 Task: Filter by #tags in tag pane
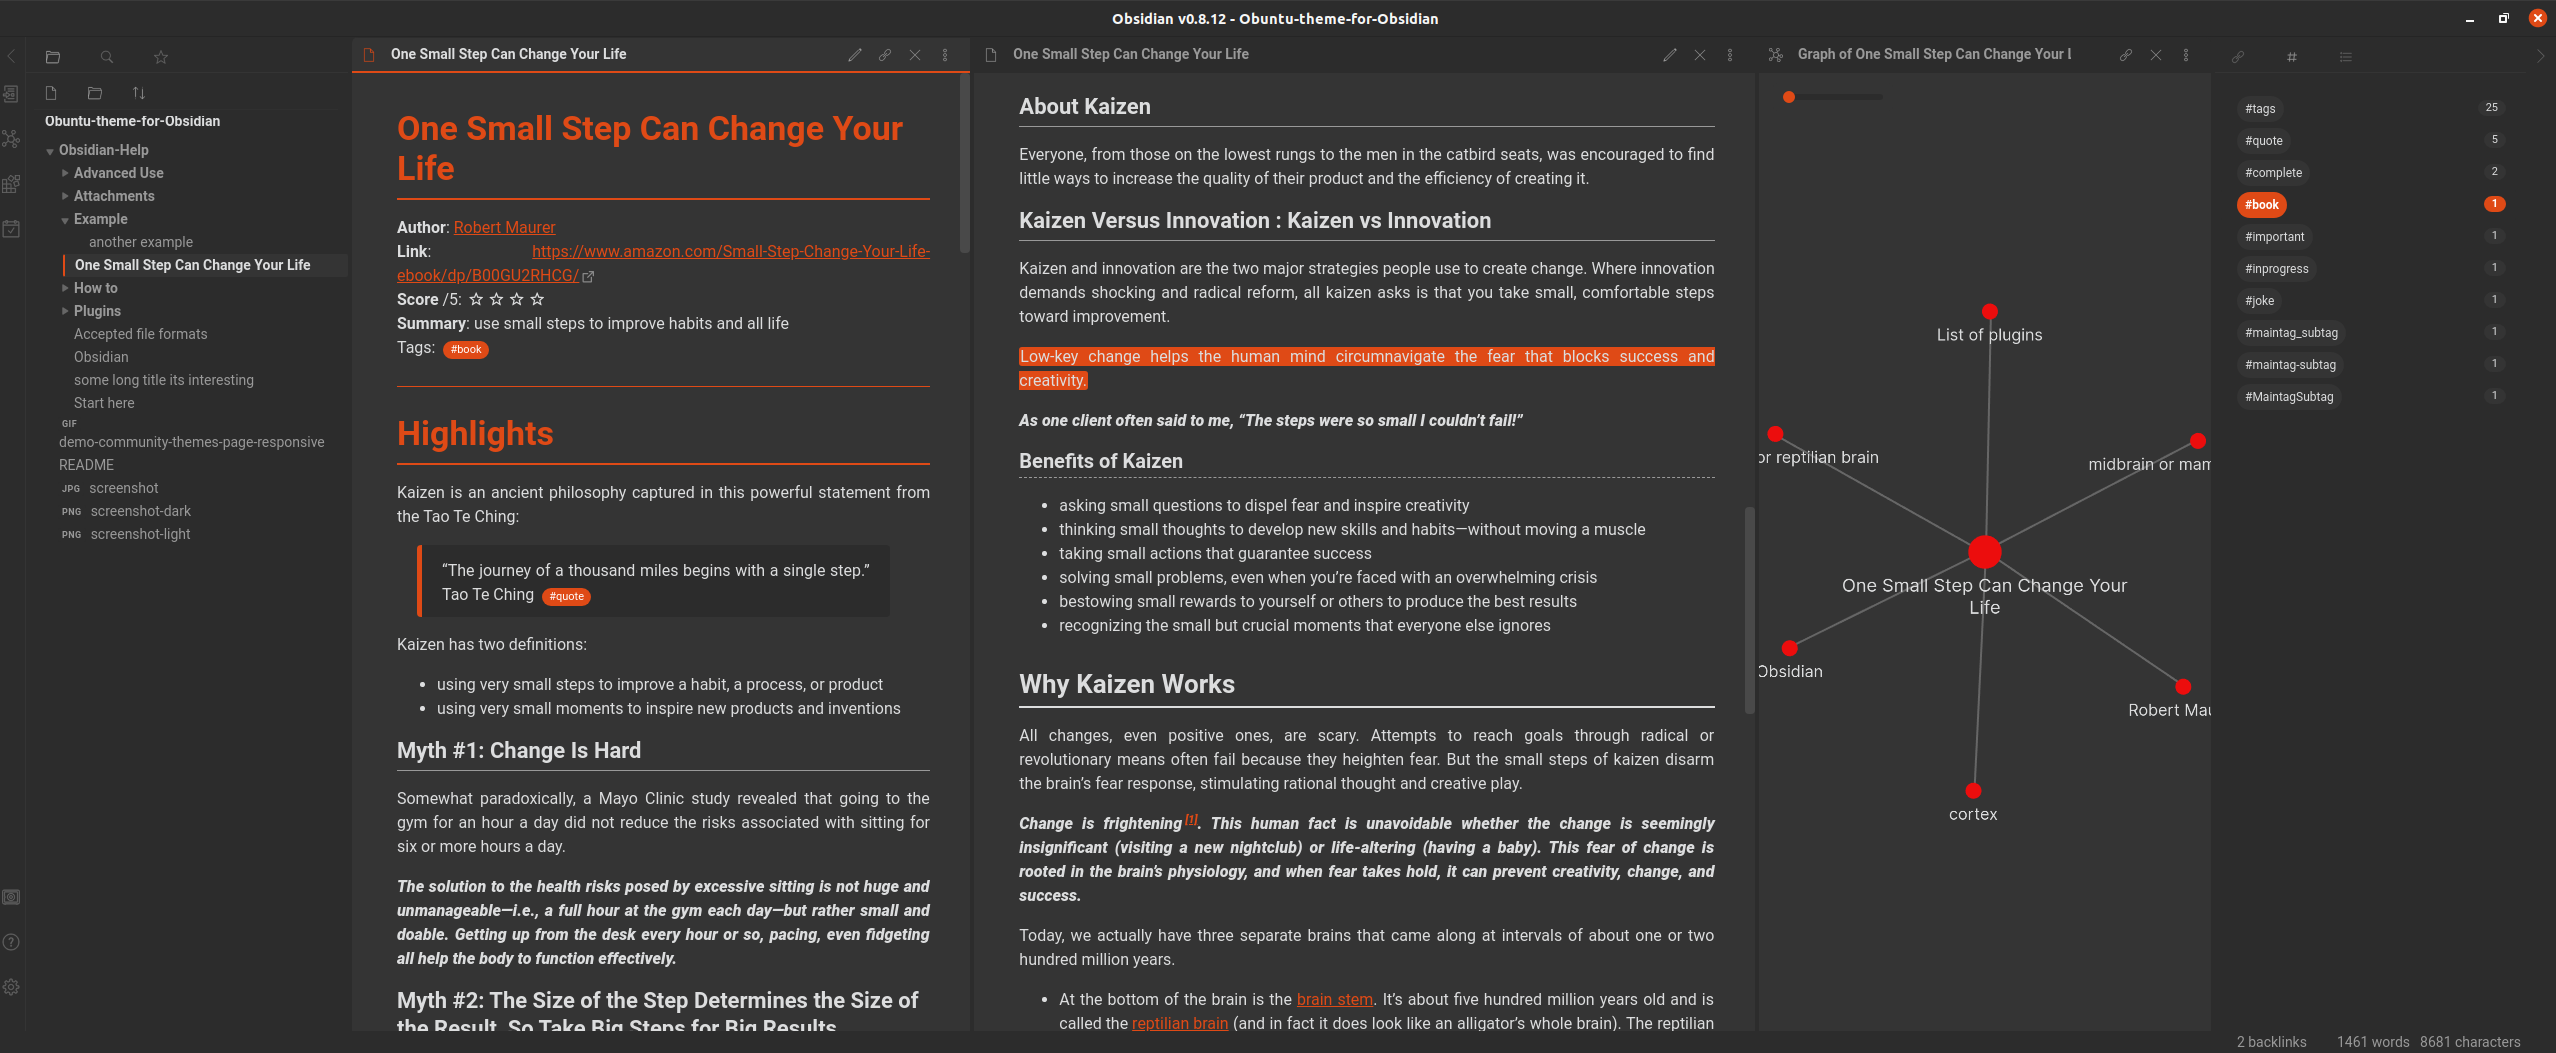2260,108
